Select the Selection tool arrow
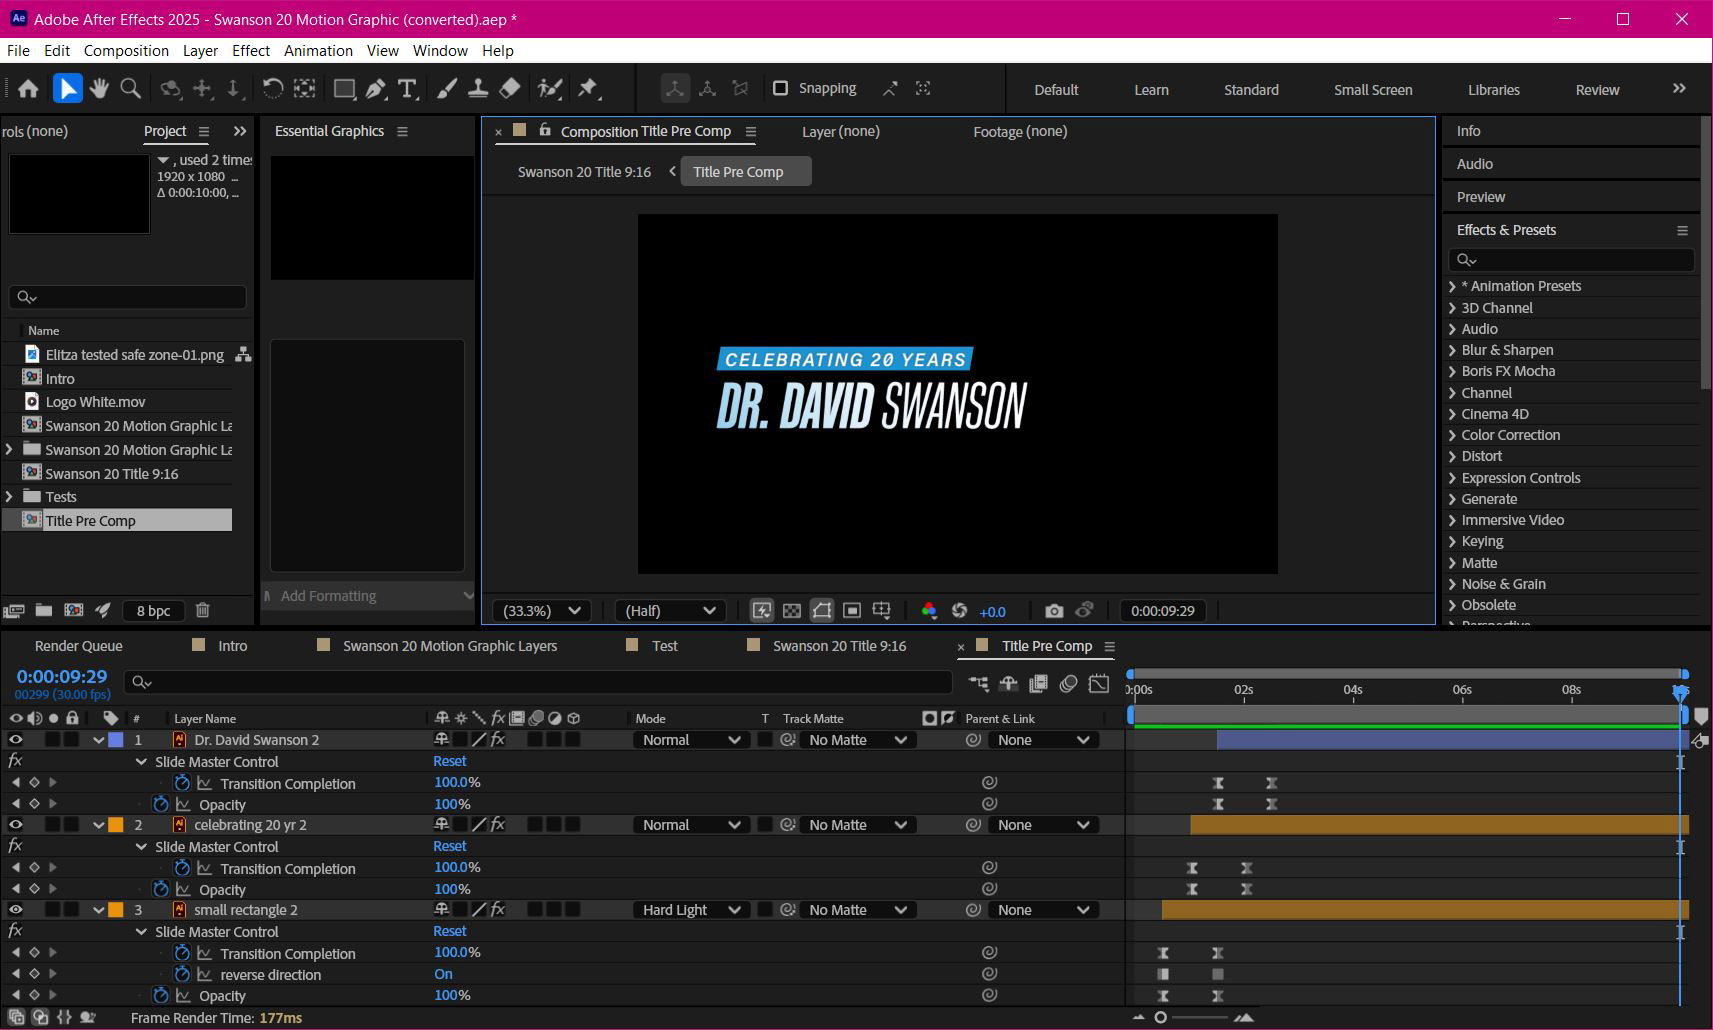Viewport: 1713px width, 1030px height. [67, 89]
